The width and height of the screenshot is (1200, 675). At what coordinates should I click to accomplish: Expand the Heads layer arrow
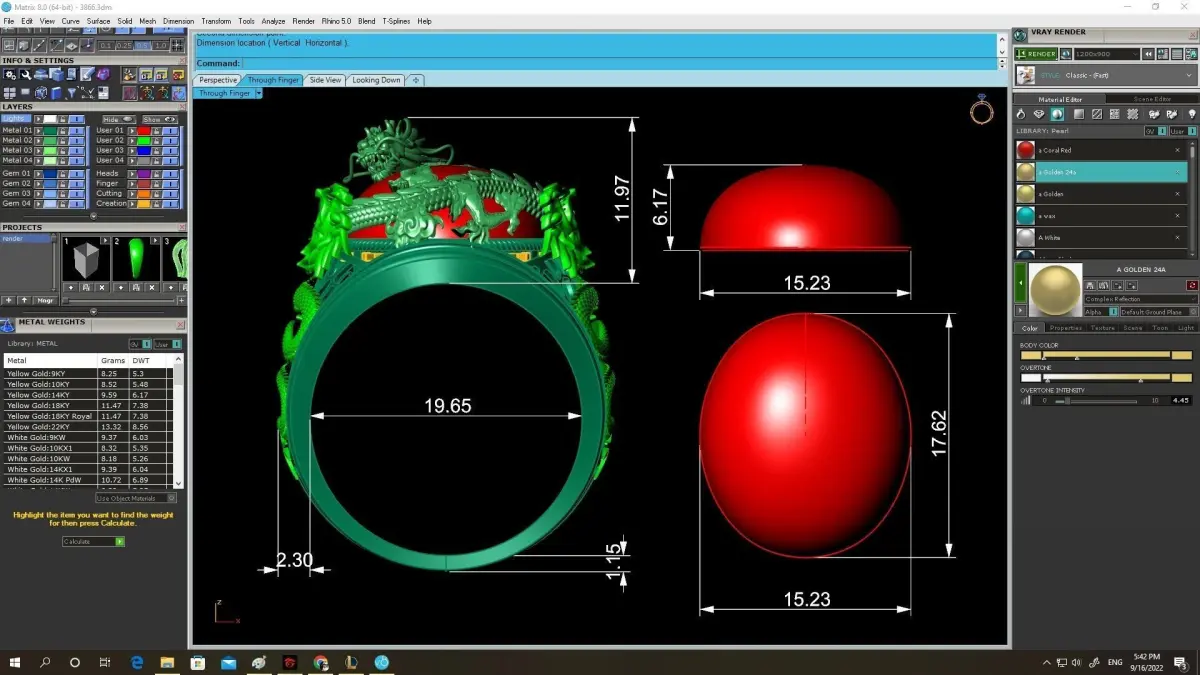point(132,173)
